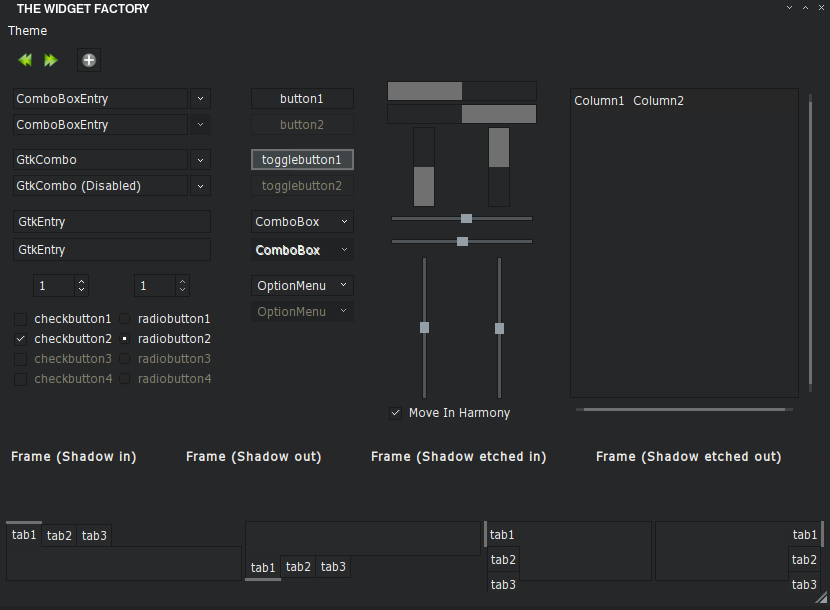The width and height of the screenshot is (830, 610).
Task: Decrement the second spin box value
Action: pyautogui.click(x=183, y=290)
